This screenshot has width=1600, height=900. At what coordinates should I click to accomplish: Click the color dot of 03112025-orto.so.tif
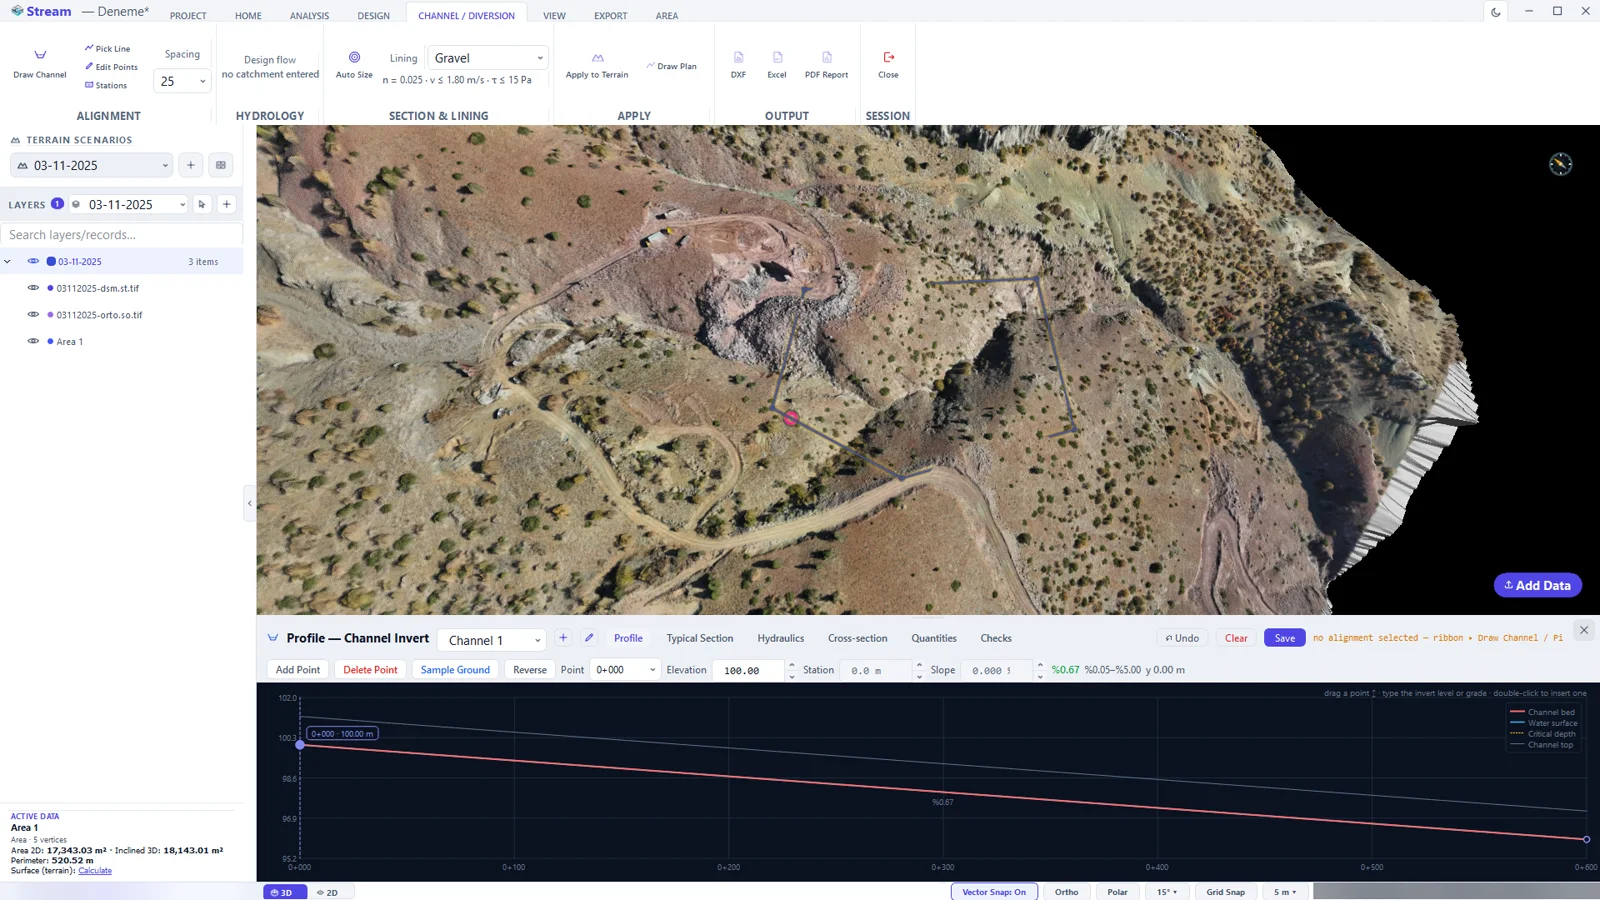(50, 315)
